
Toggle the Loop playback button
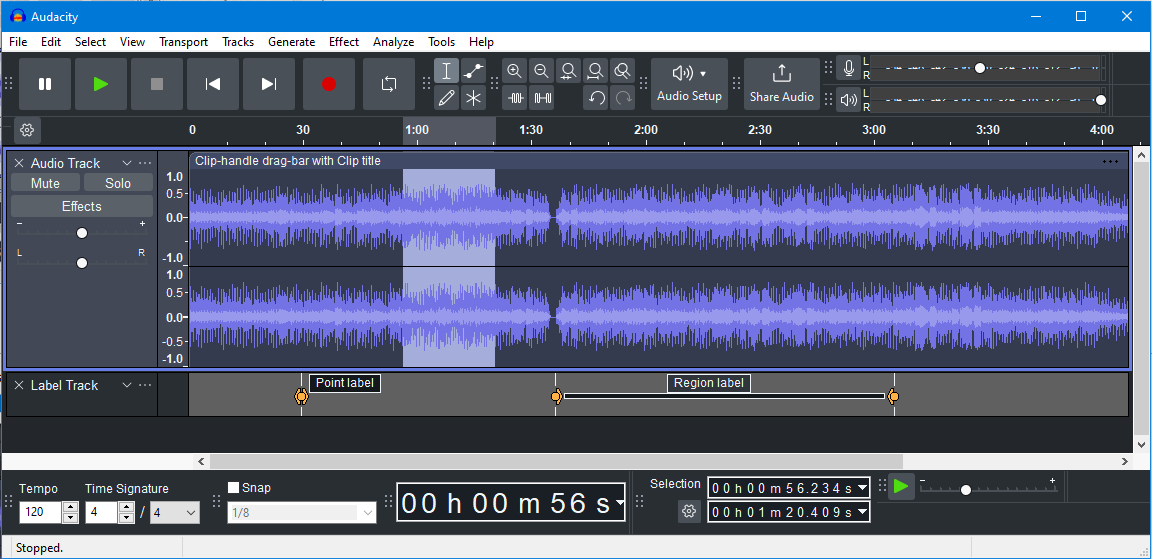(x=389, y=84)
